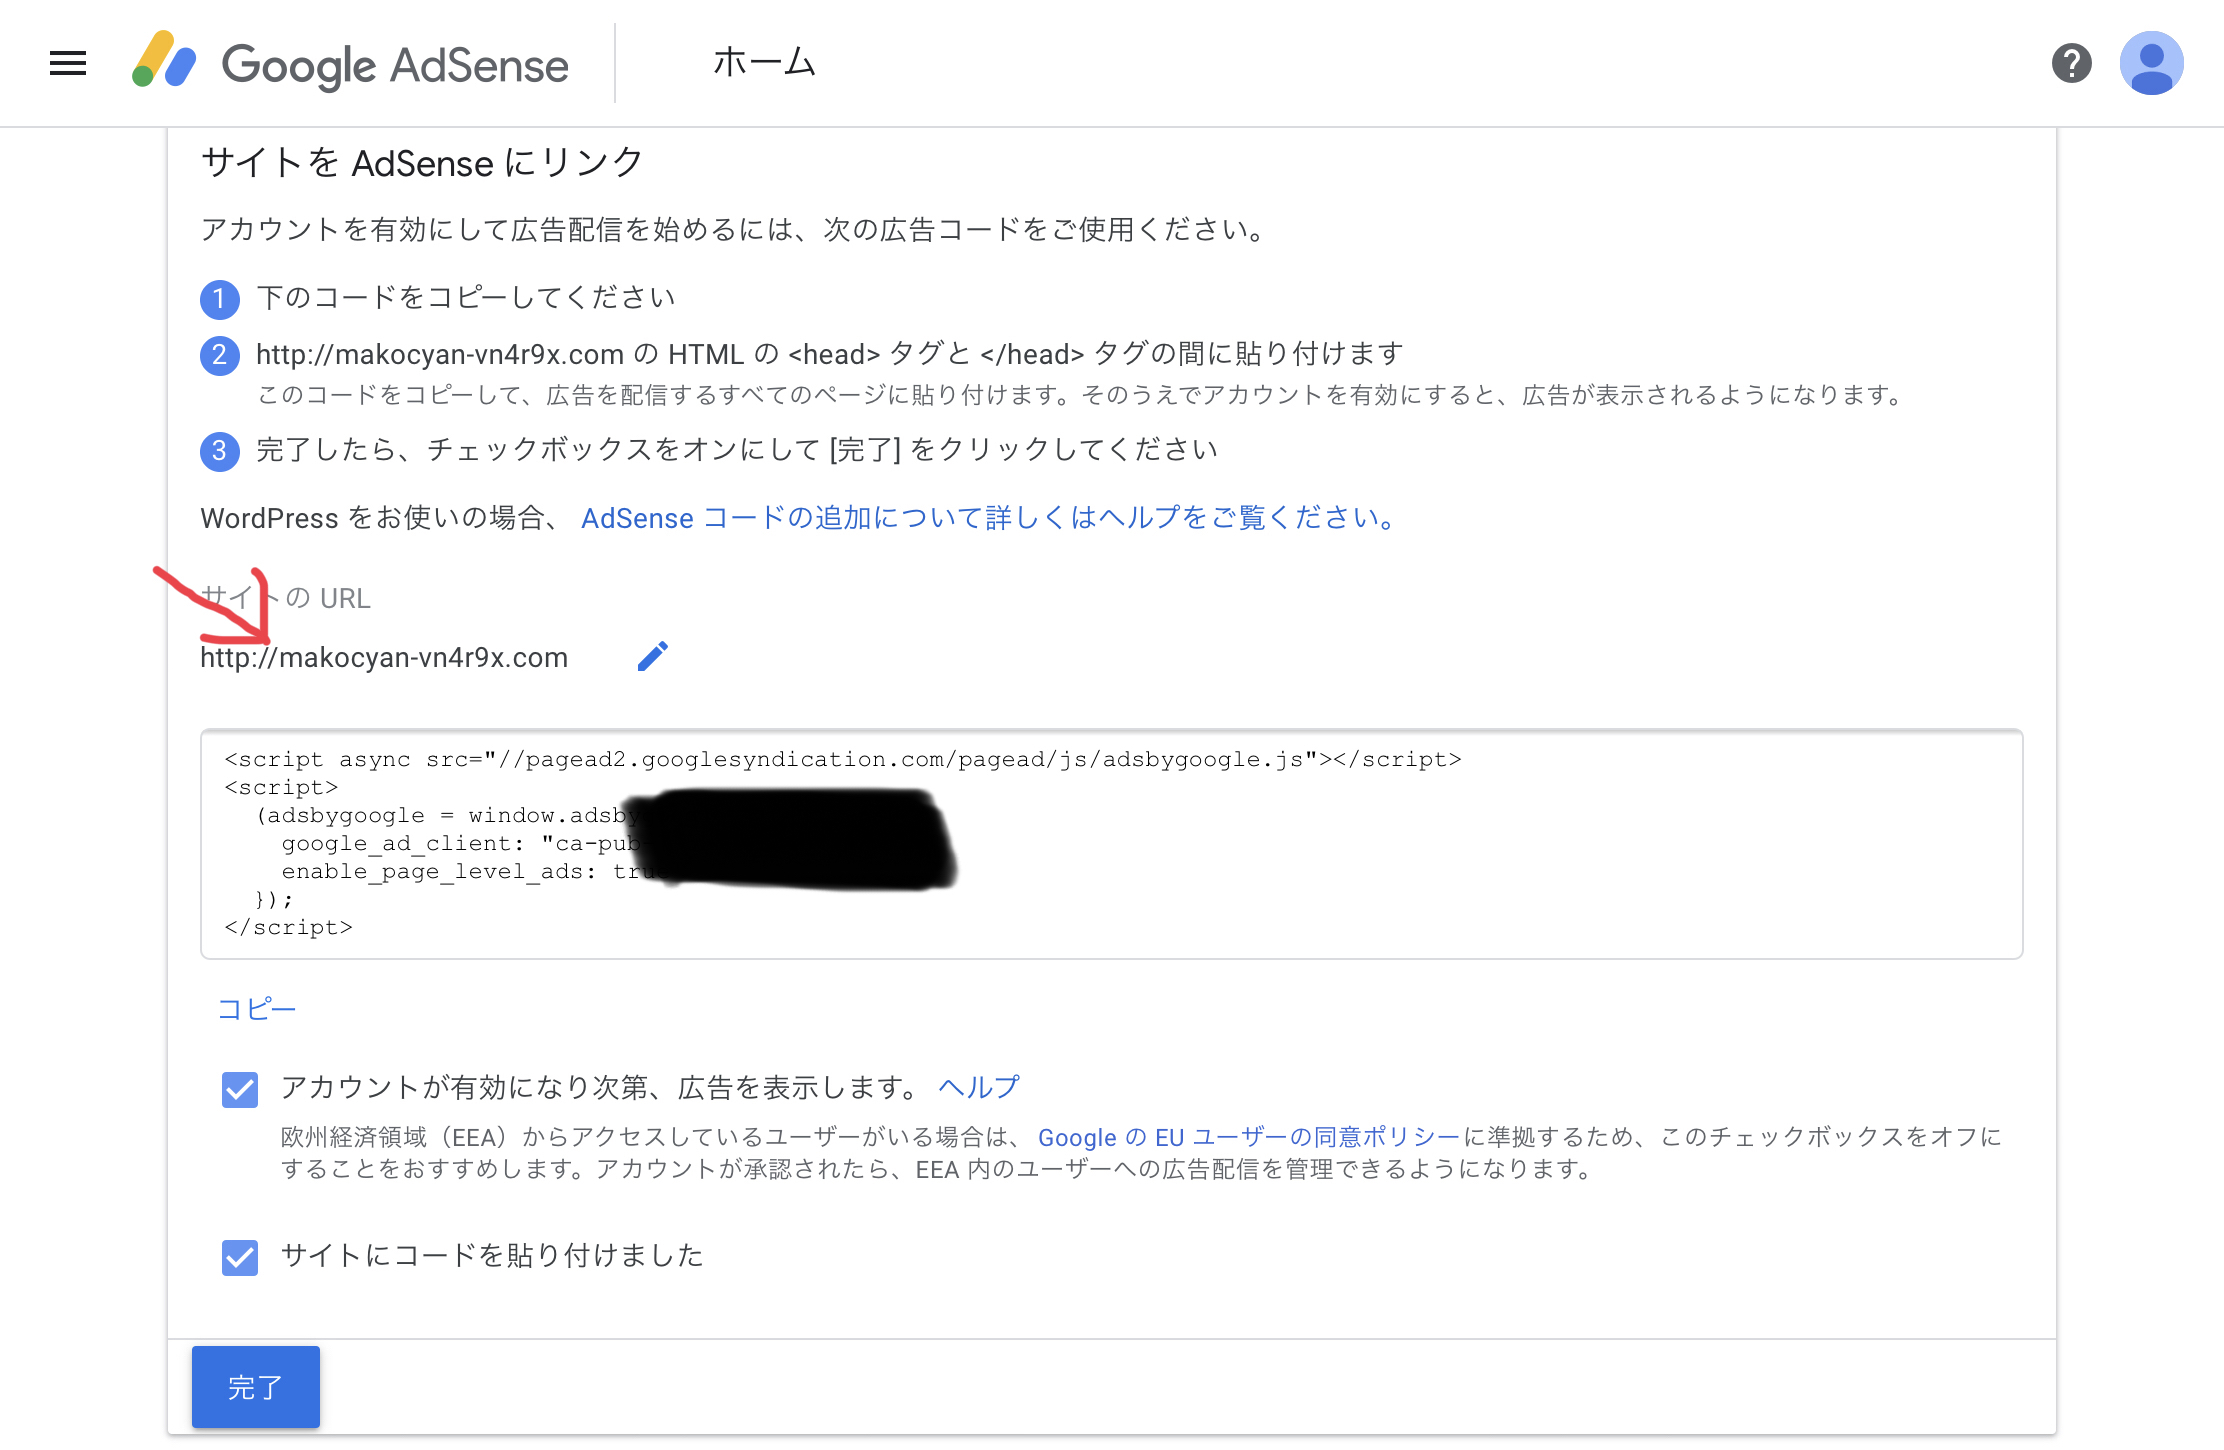Open the AdSense code WordPress help link
This screenshot has height=1450, width=2224.
(x=988, y=518)
